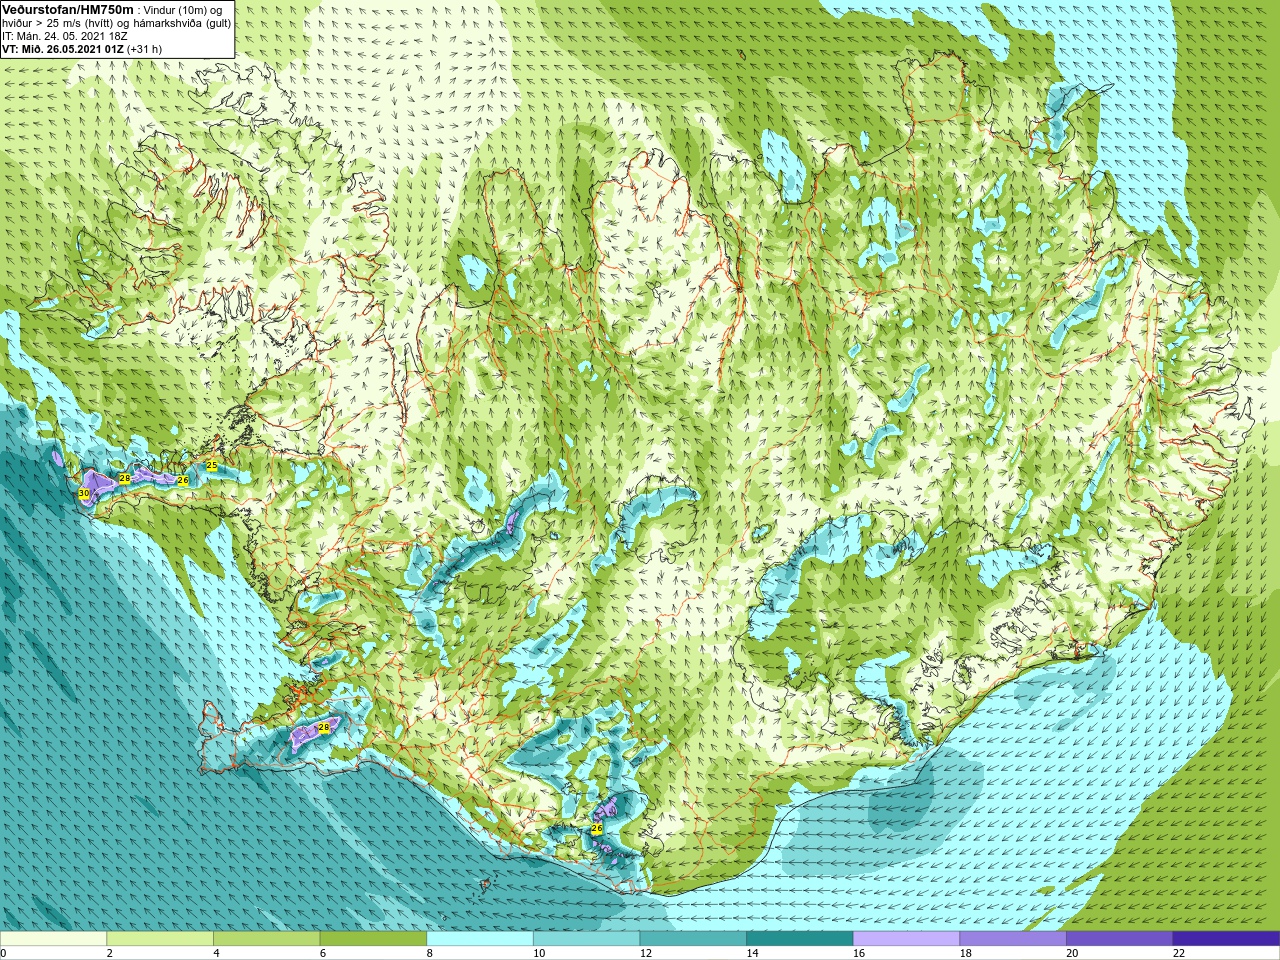Click the yellow "25" peak gust label
Screen dimensions: 1280x960
pos(212,466)
